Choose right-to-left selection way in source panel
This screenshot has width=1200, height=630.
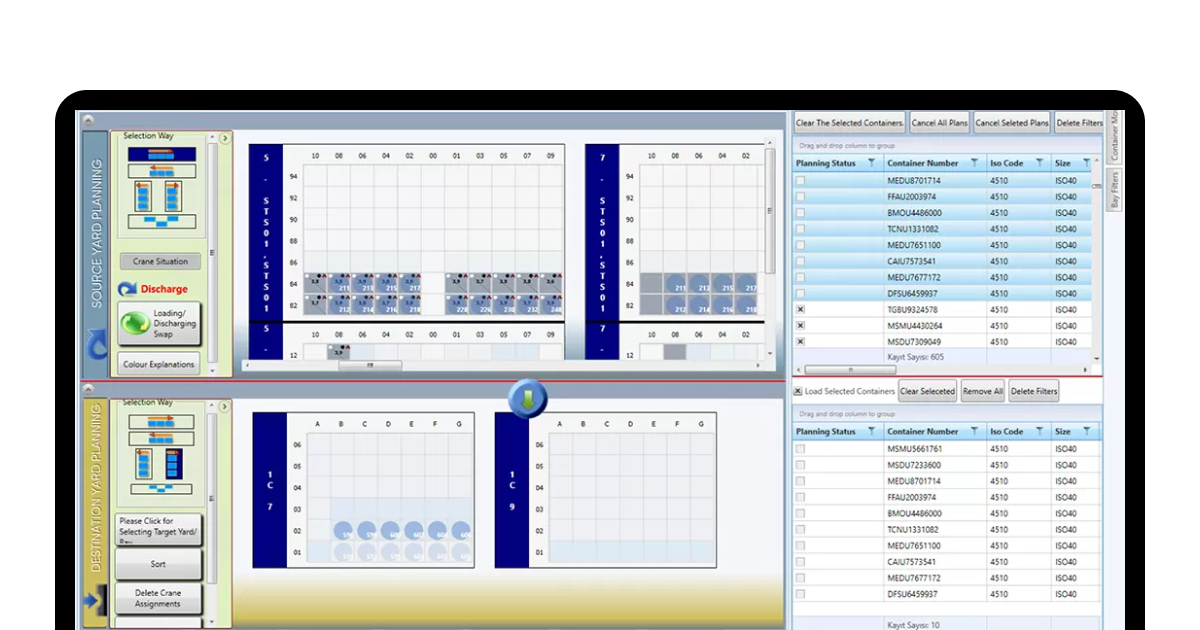tap(160, 171)
